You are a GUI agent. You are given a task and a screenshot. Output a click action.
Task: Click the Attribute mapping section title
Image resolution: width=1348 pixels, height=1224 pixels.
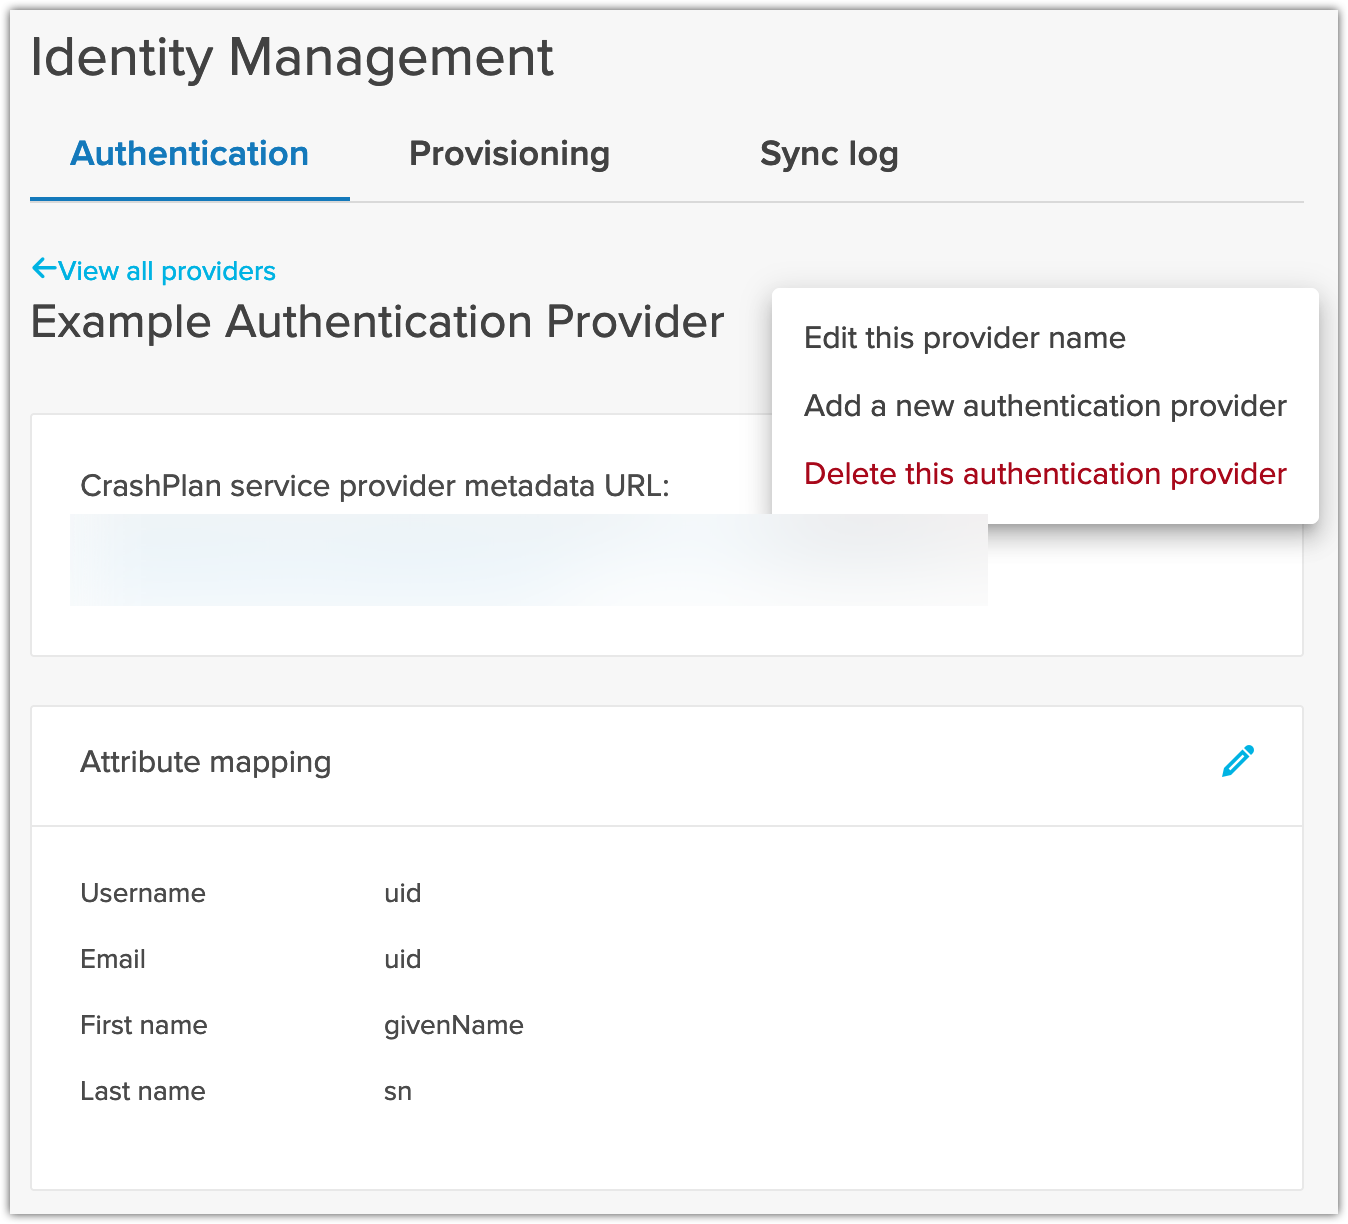click(x=205, y=762)
